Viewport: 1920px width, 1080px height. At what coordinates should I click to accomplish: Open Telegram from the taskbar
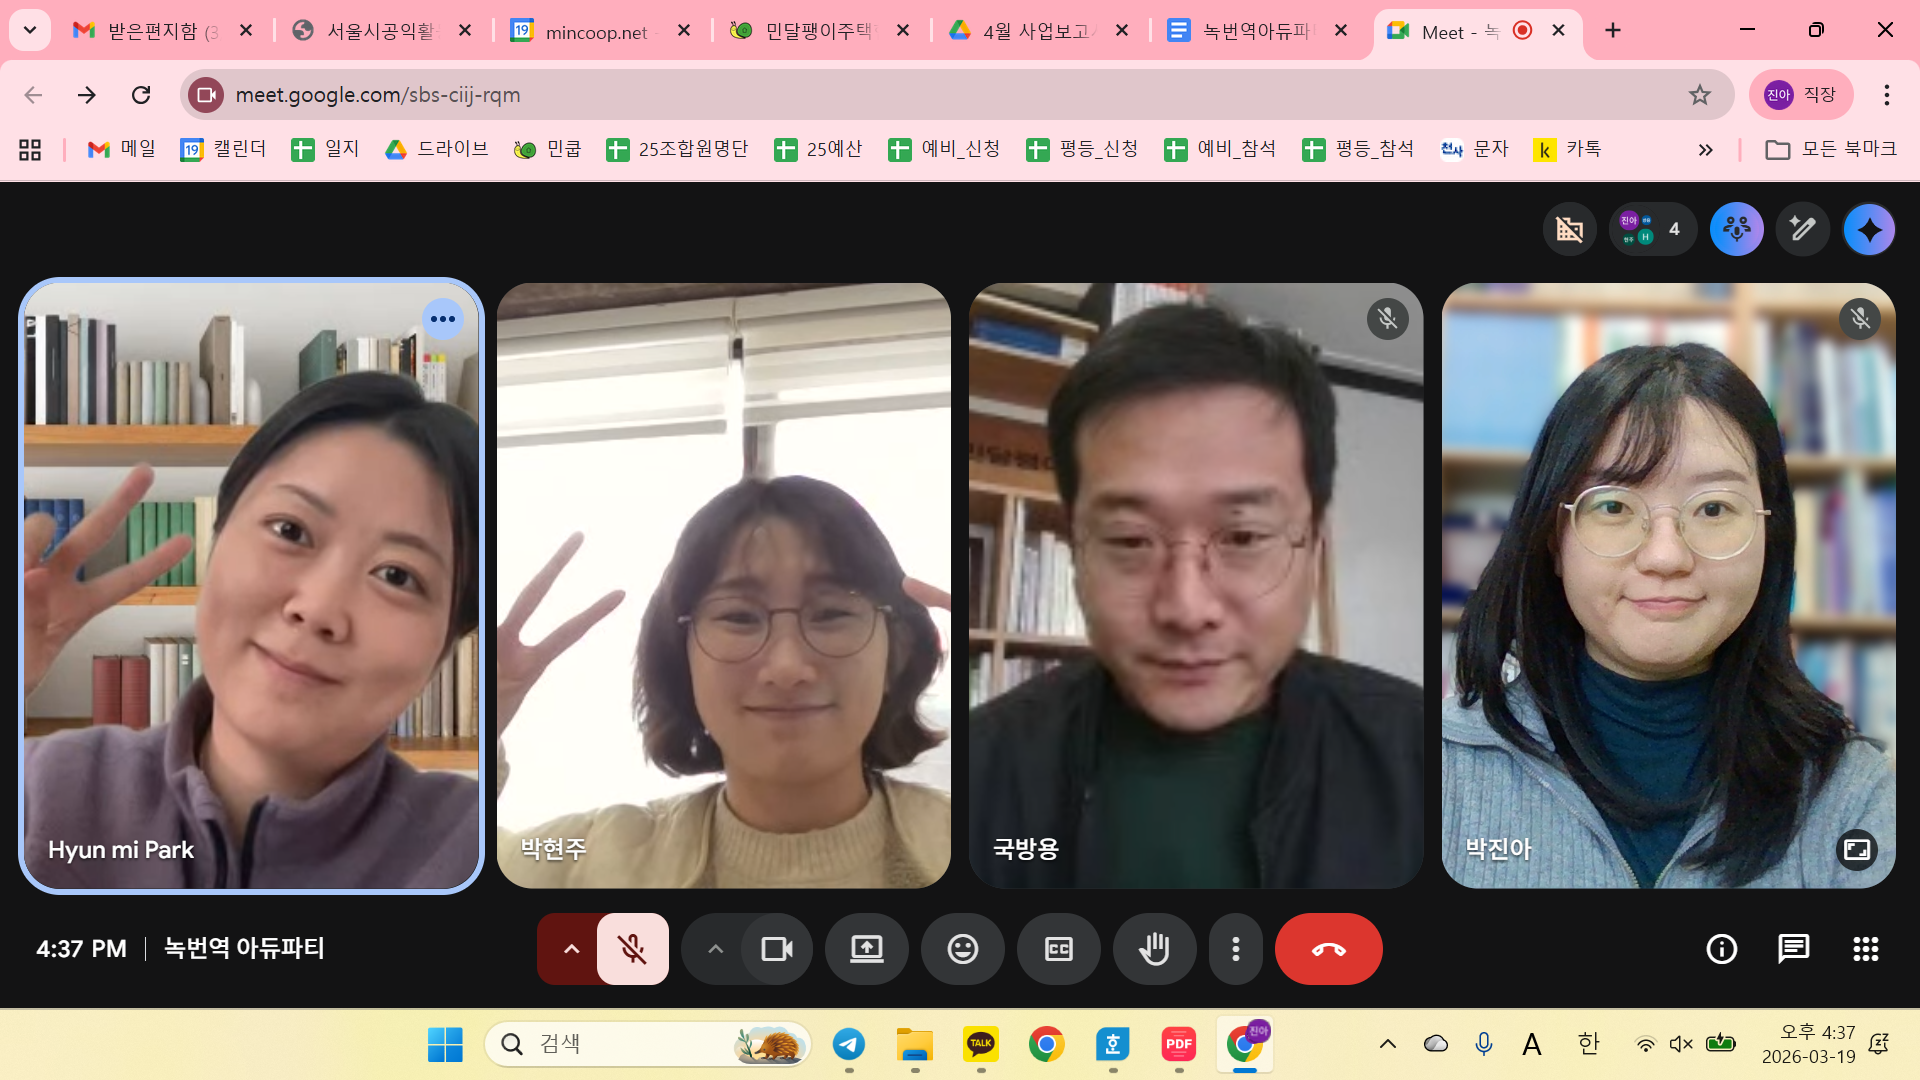pos(849,1045)
